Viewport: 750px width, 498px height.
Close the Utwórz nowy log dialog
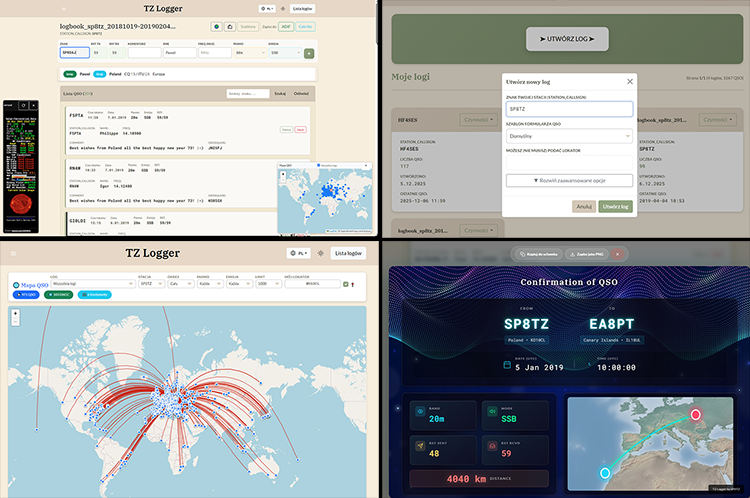[629, 82]
